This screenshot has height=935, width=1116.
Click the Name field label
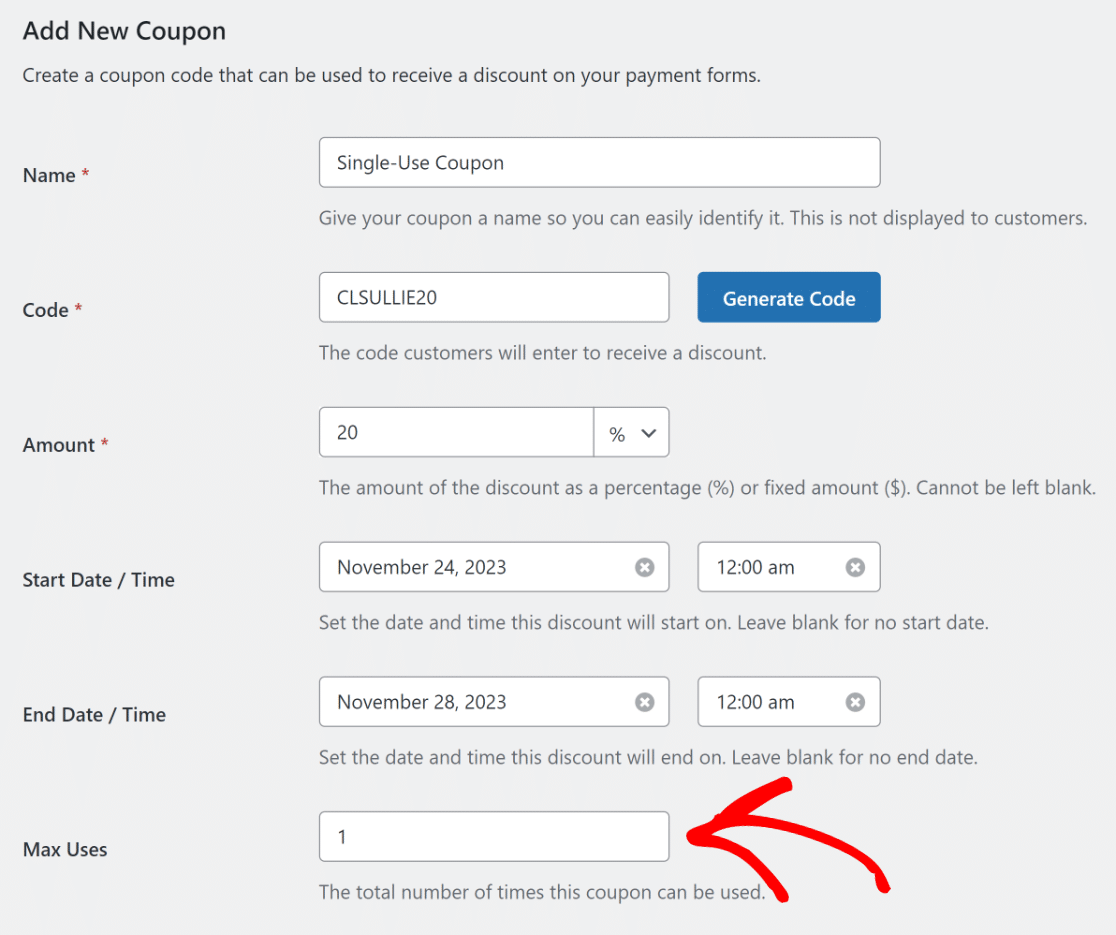point(49,175)
